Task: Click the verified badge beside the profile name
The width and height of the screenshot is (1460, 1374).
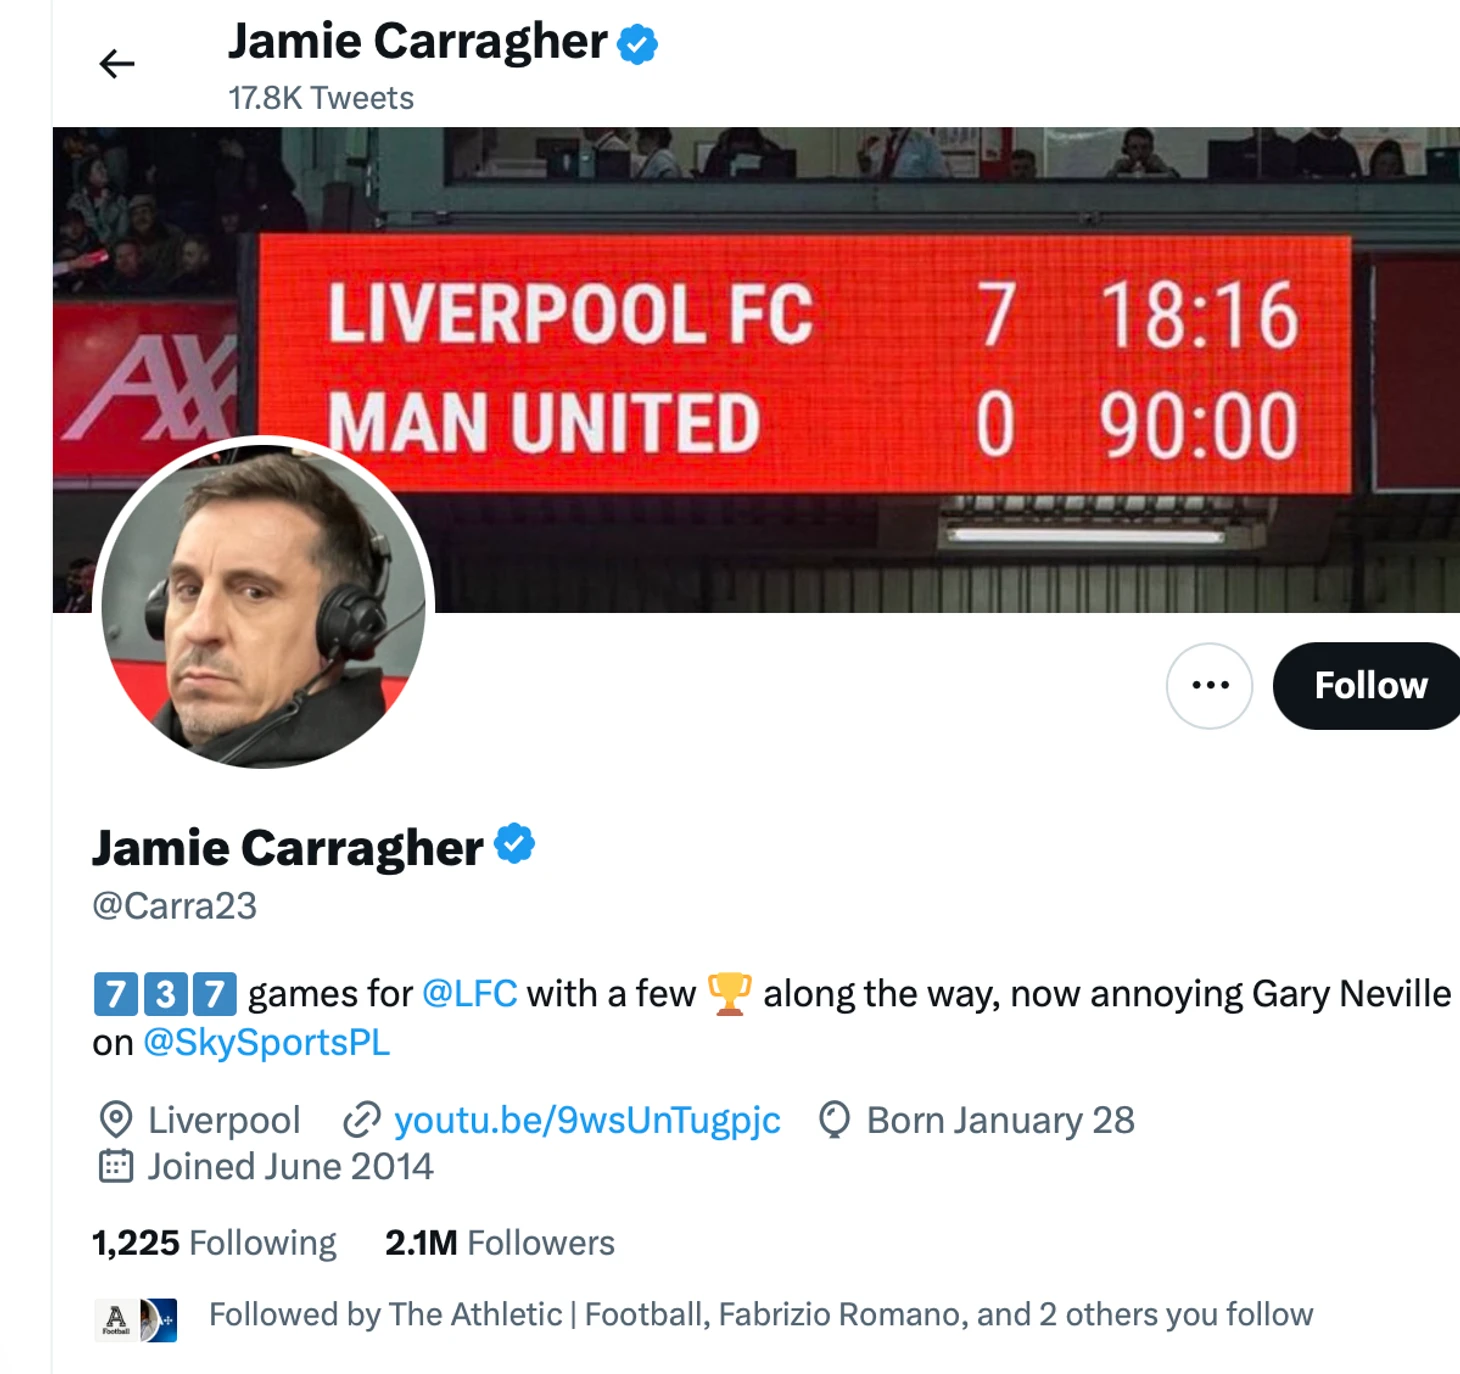Action: [x=515, y=845]
